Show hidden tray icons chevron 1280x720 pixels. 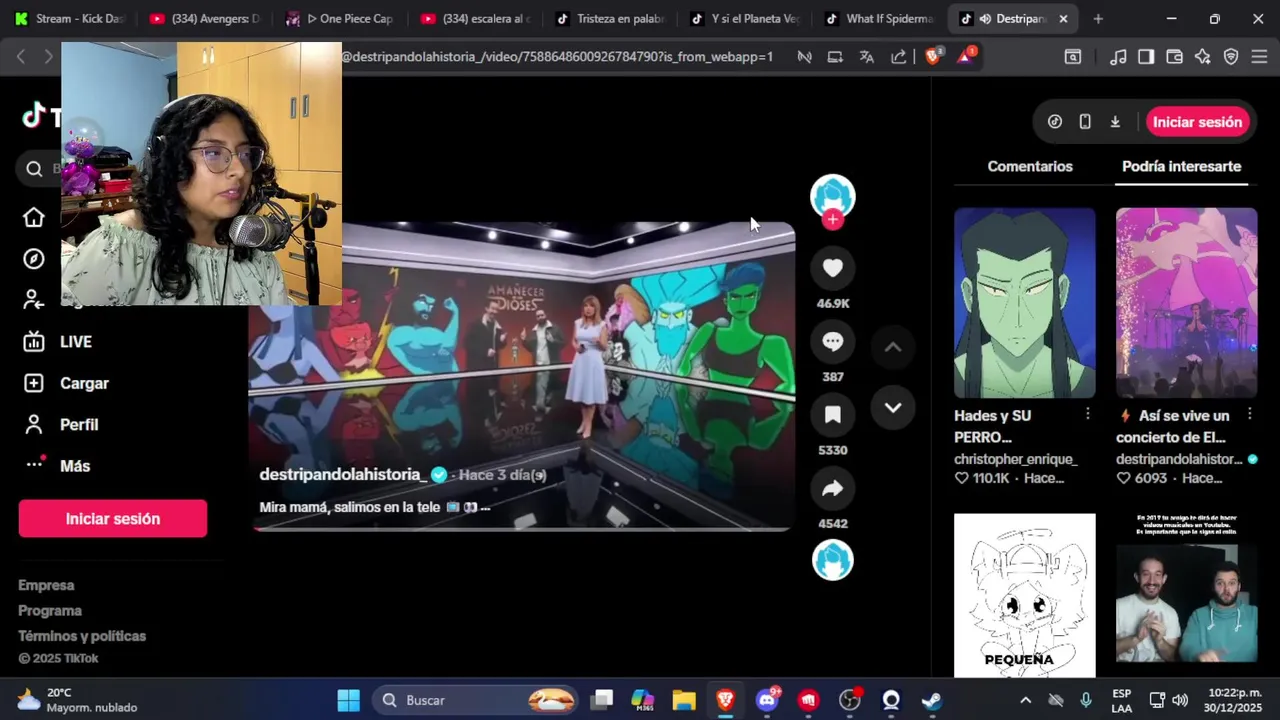[x=1025, y=700]
